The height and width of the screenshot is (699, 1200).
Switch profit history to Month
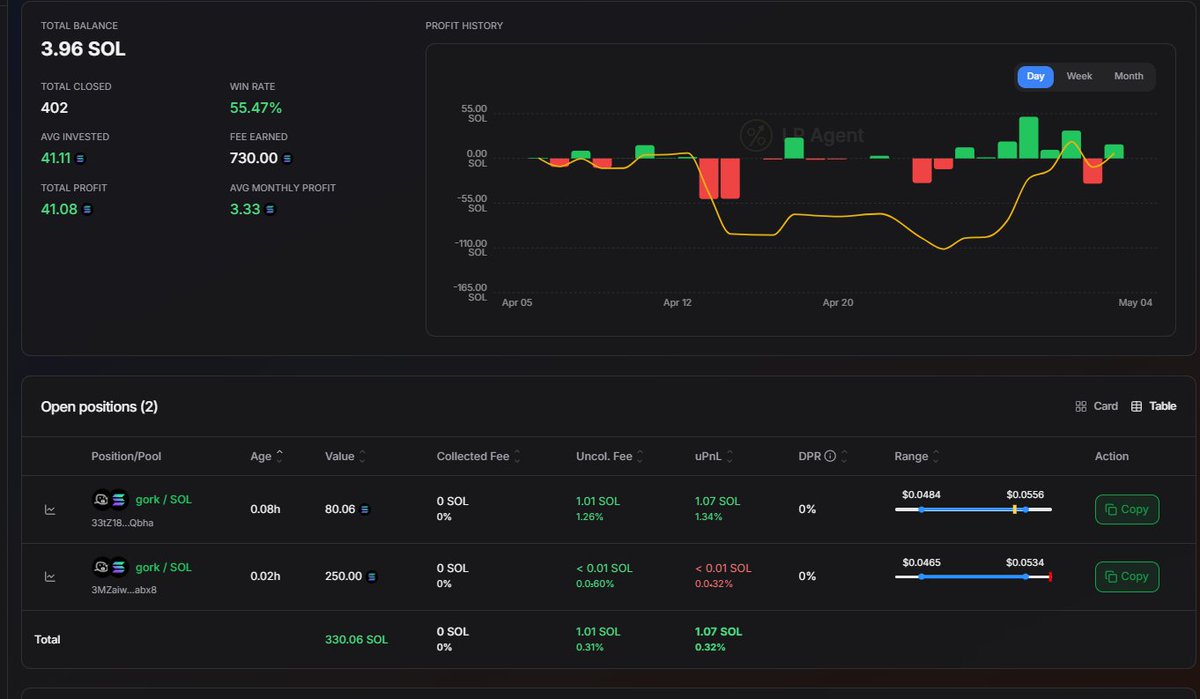pos(1128,76)
